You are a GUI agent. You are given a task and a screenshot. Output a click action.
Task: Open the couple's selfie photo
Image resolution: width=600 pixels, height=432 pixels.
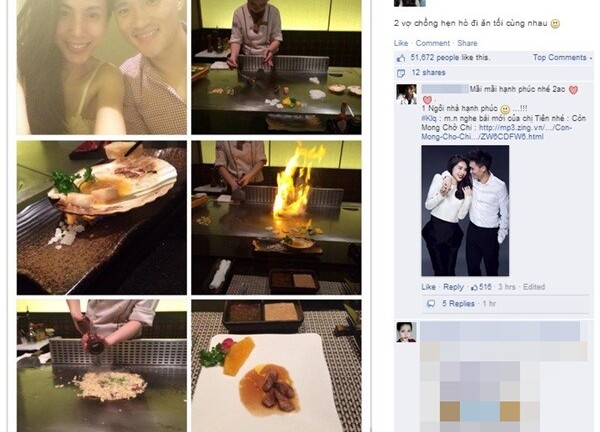[102, 67]
